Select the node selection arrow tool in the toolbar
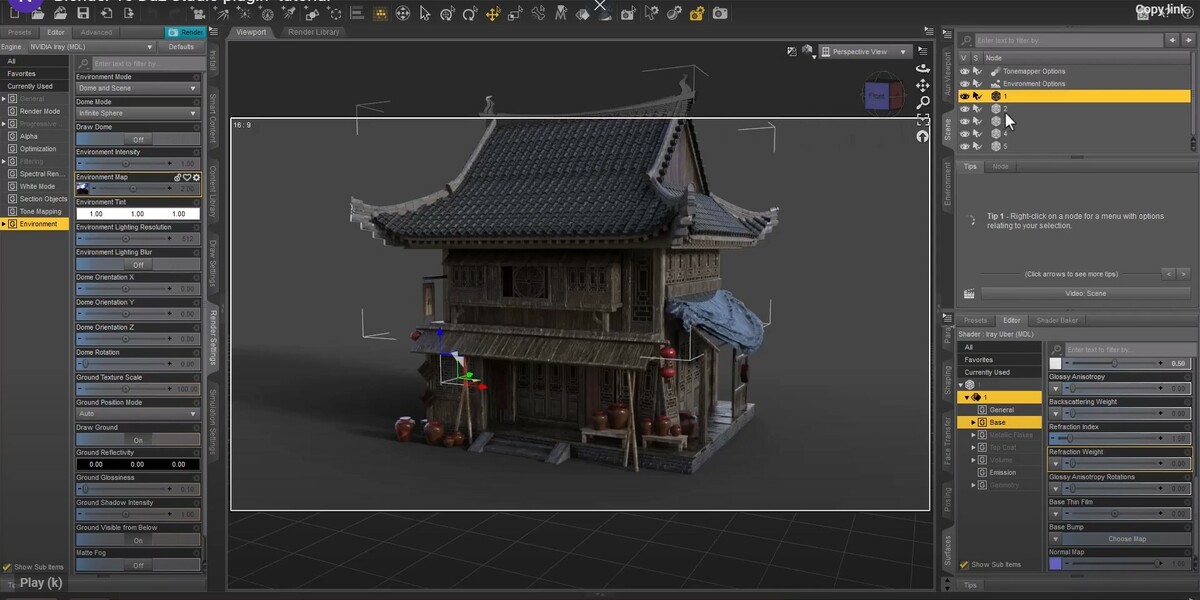The width and height of the screenshot is (1200, 600). click(x=424, y=13)
